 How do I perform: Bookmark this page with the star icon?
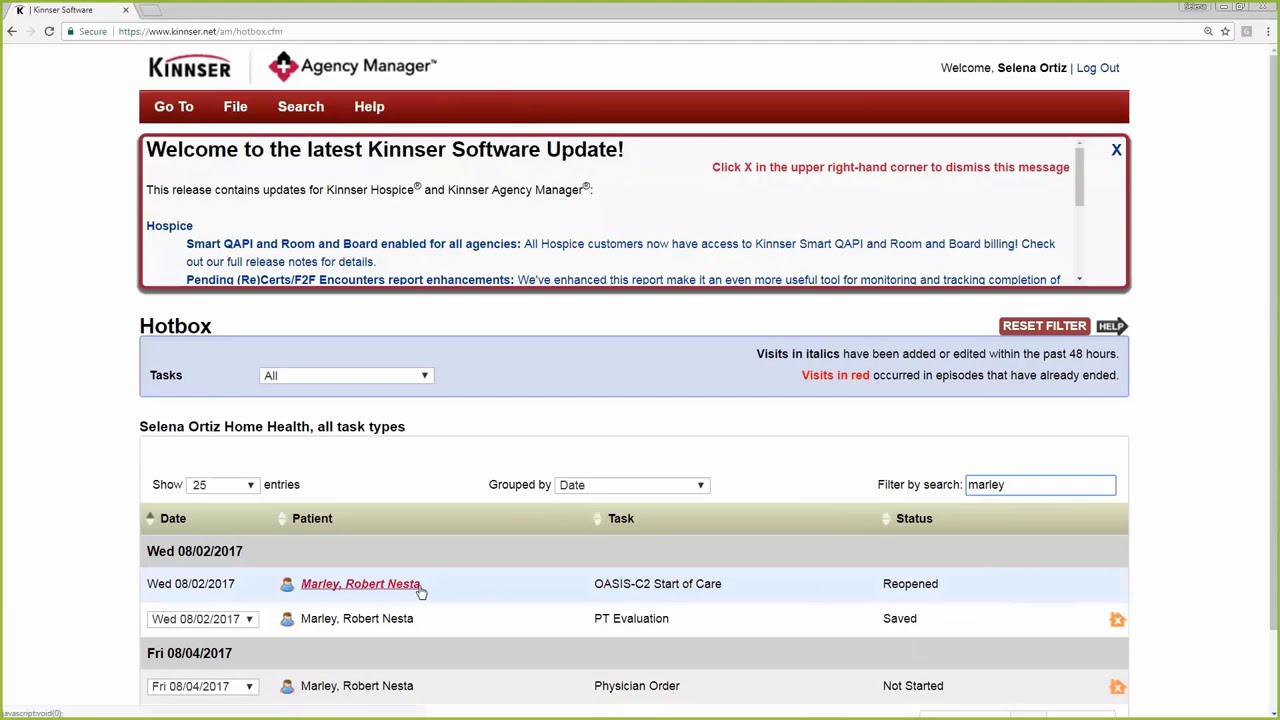pos(1225,32)
